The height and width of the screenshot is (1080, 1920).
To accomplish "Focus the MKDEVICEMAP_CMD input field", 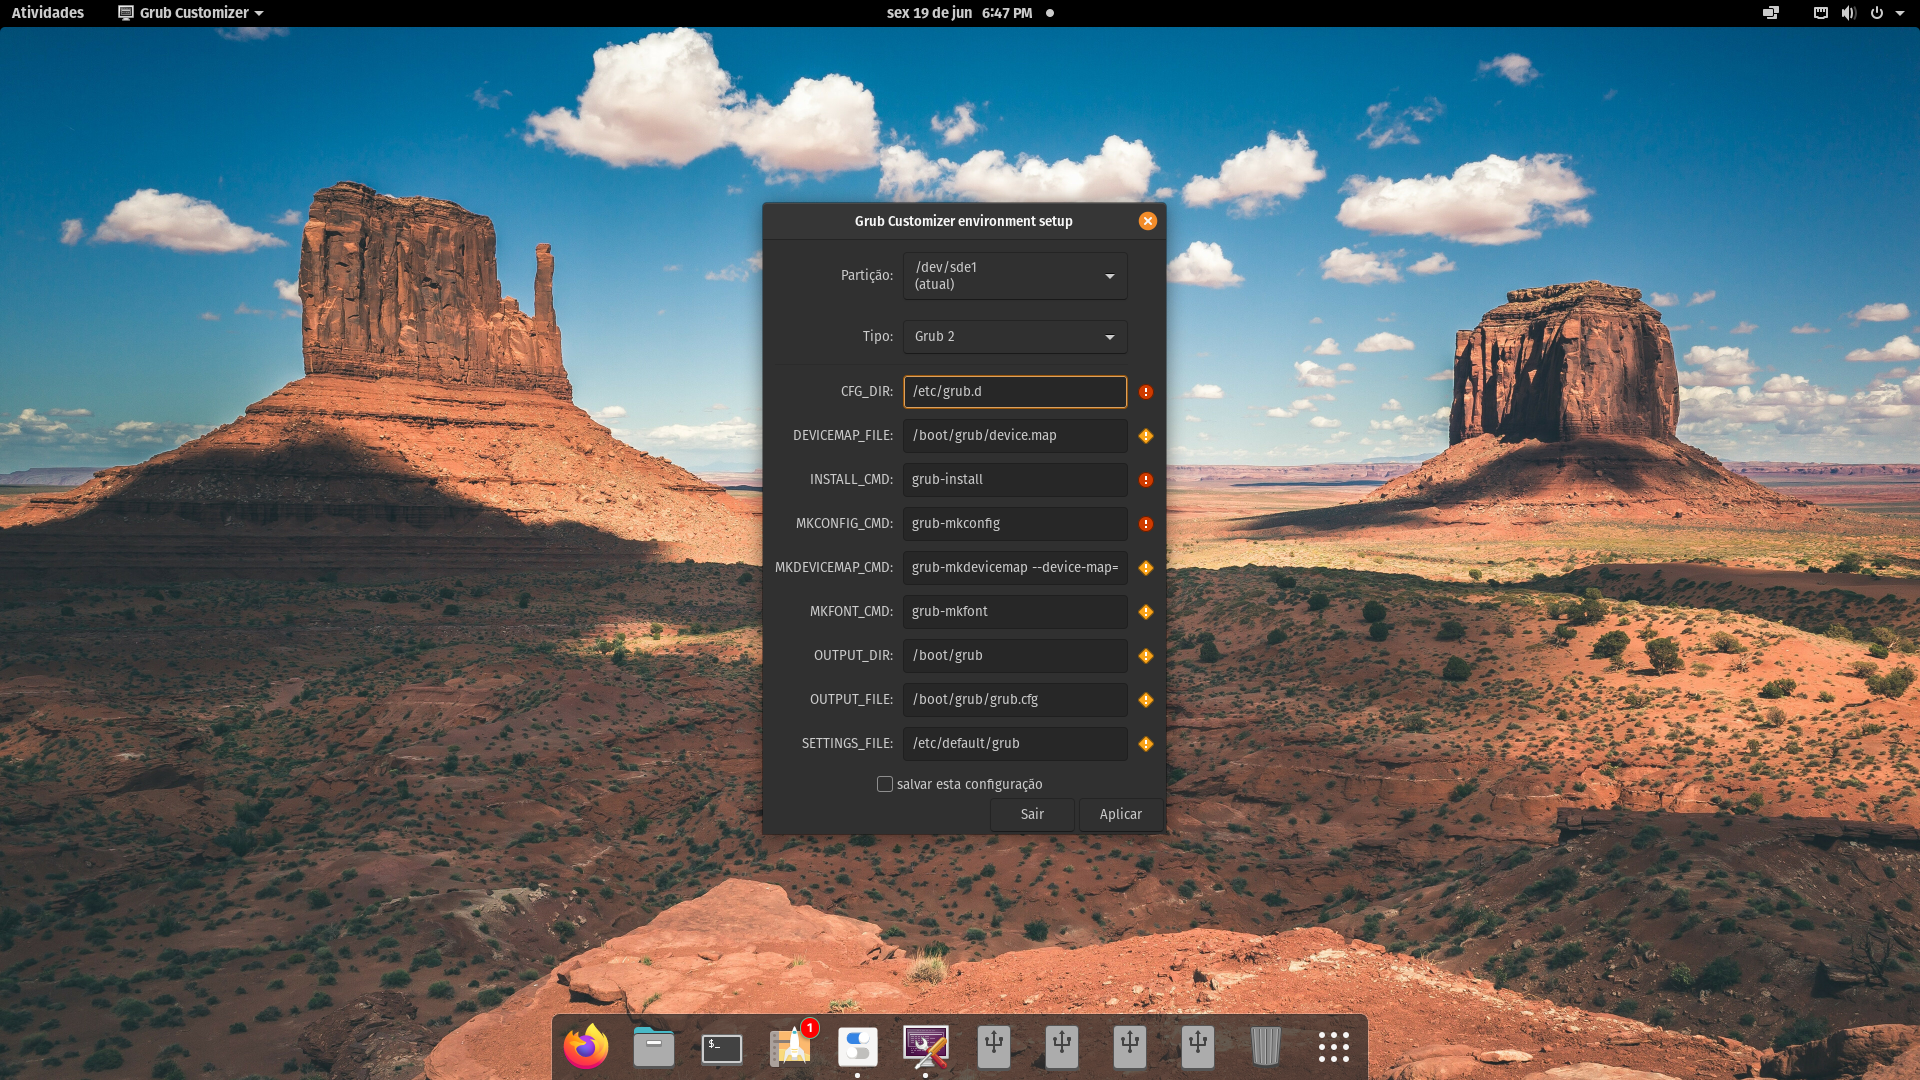I will pos(1015,568).
